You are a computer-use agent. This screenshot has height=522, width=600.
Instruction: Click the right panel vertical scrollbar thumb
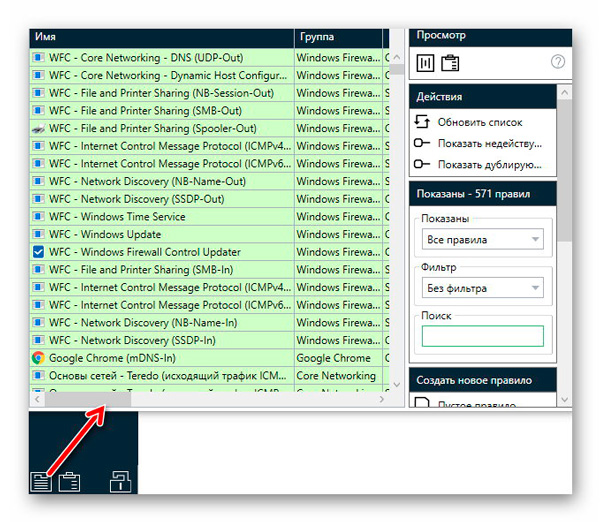point(564,170)
